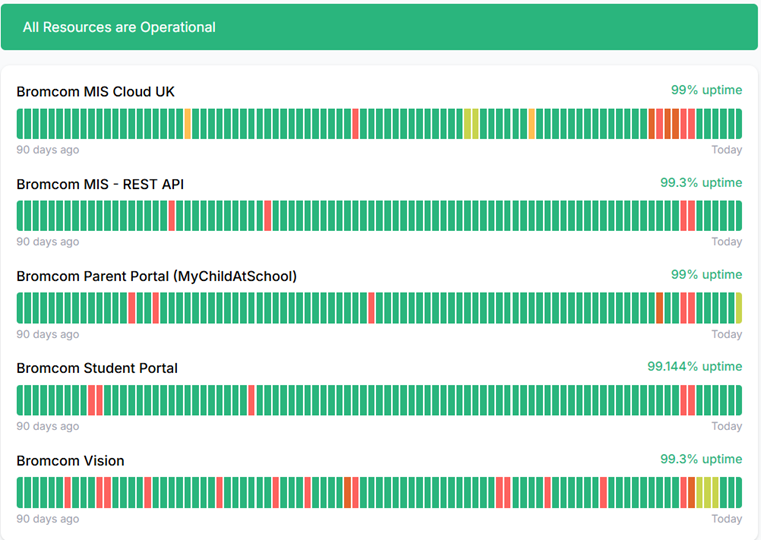Click 99% uptime for MIS Cloud UK
Image resolution: width=761 pixels, height=540 pixels.
(x=706, y=90)
